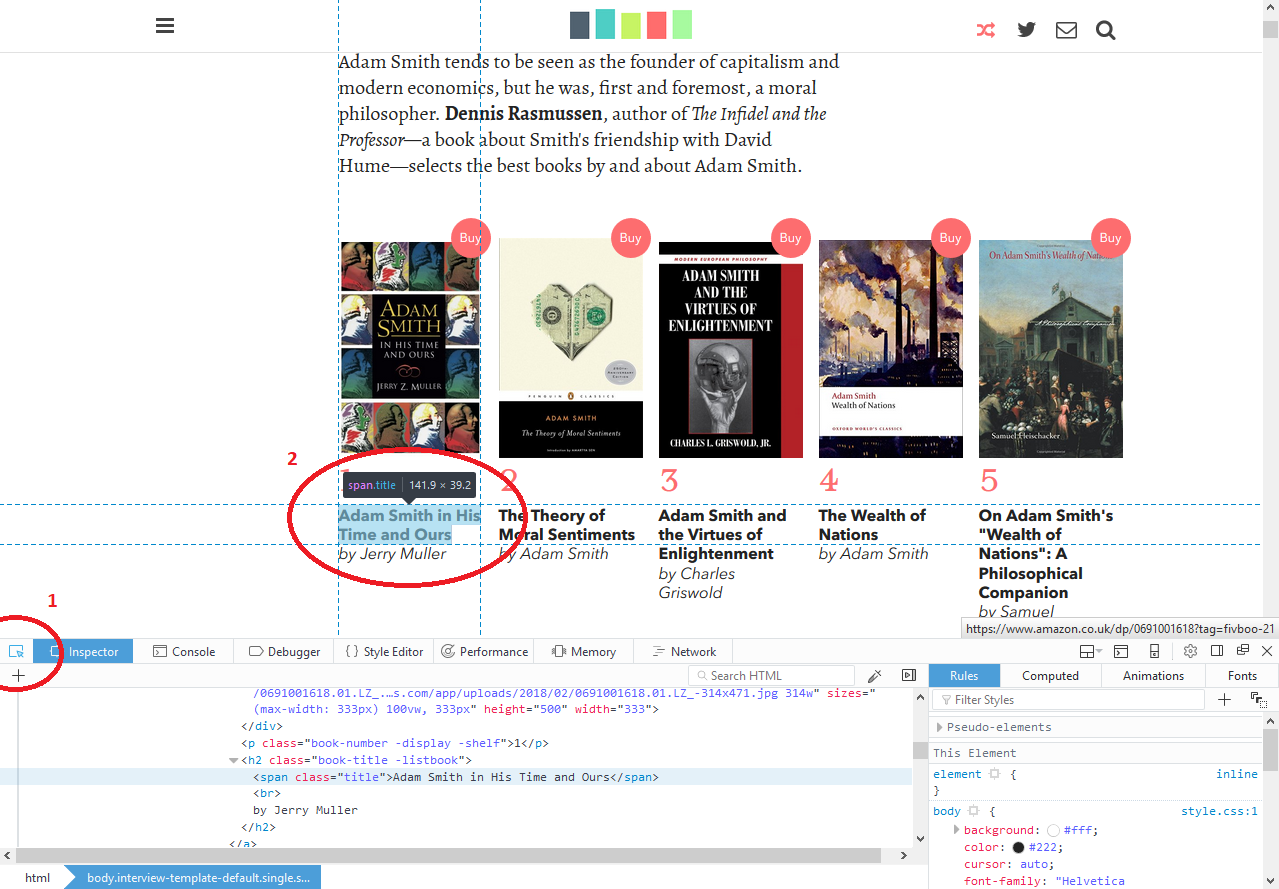
Task: Show devtools in a separate window
Action: point(1242,651)
